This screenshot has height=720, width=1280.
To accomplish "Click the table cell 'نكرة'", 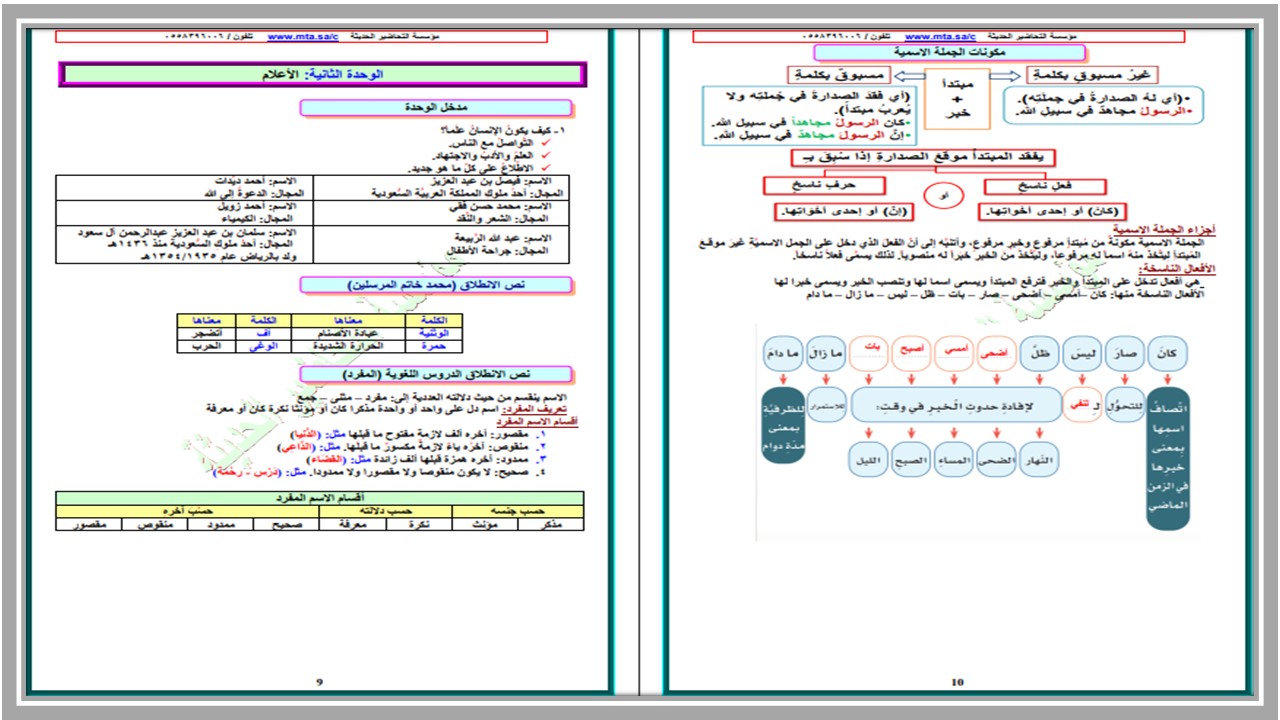I will [419, 523].
